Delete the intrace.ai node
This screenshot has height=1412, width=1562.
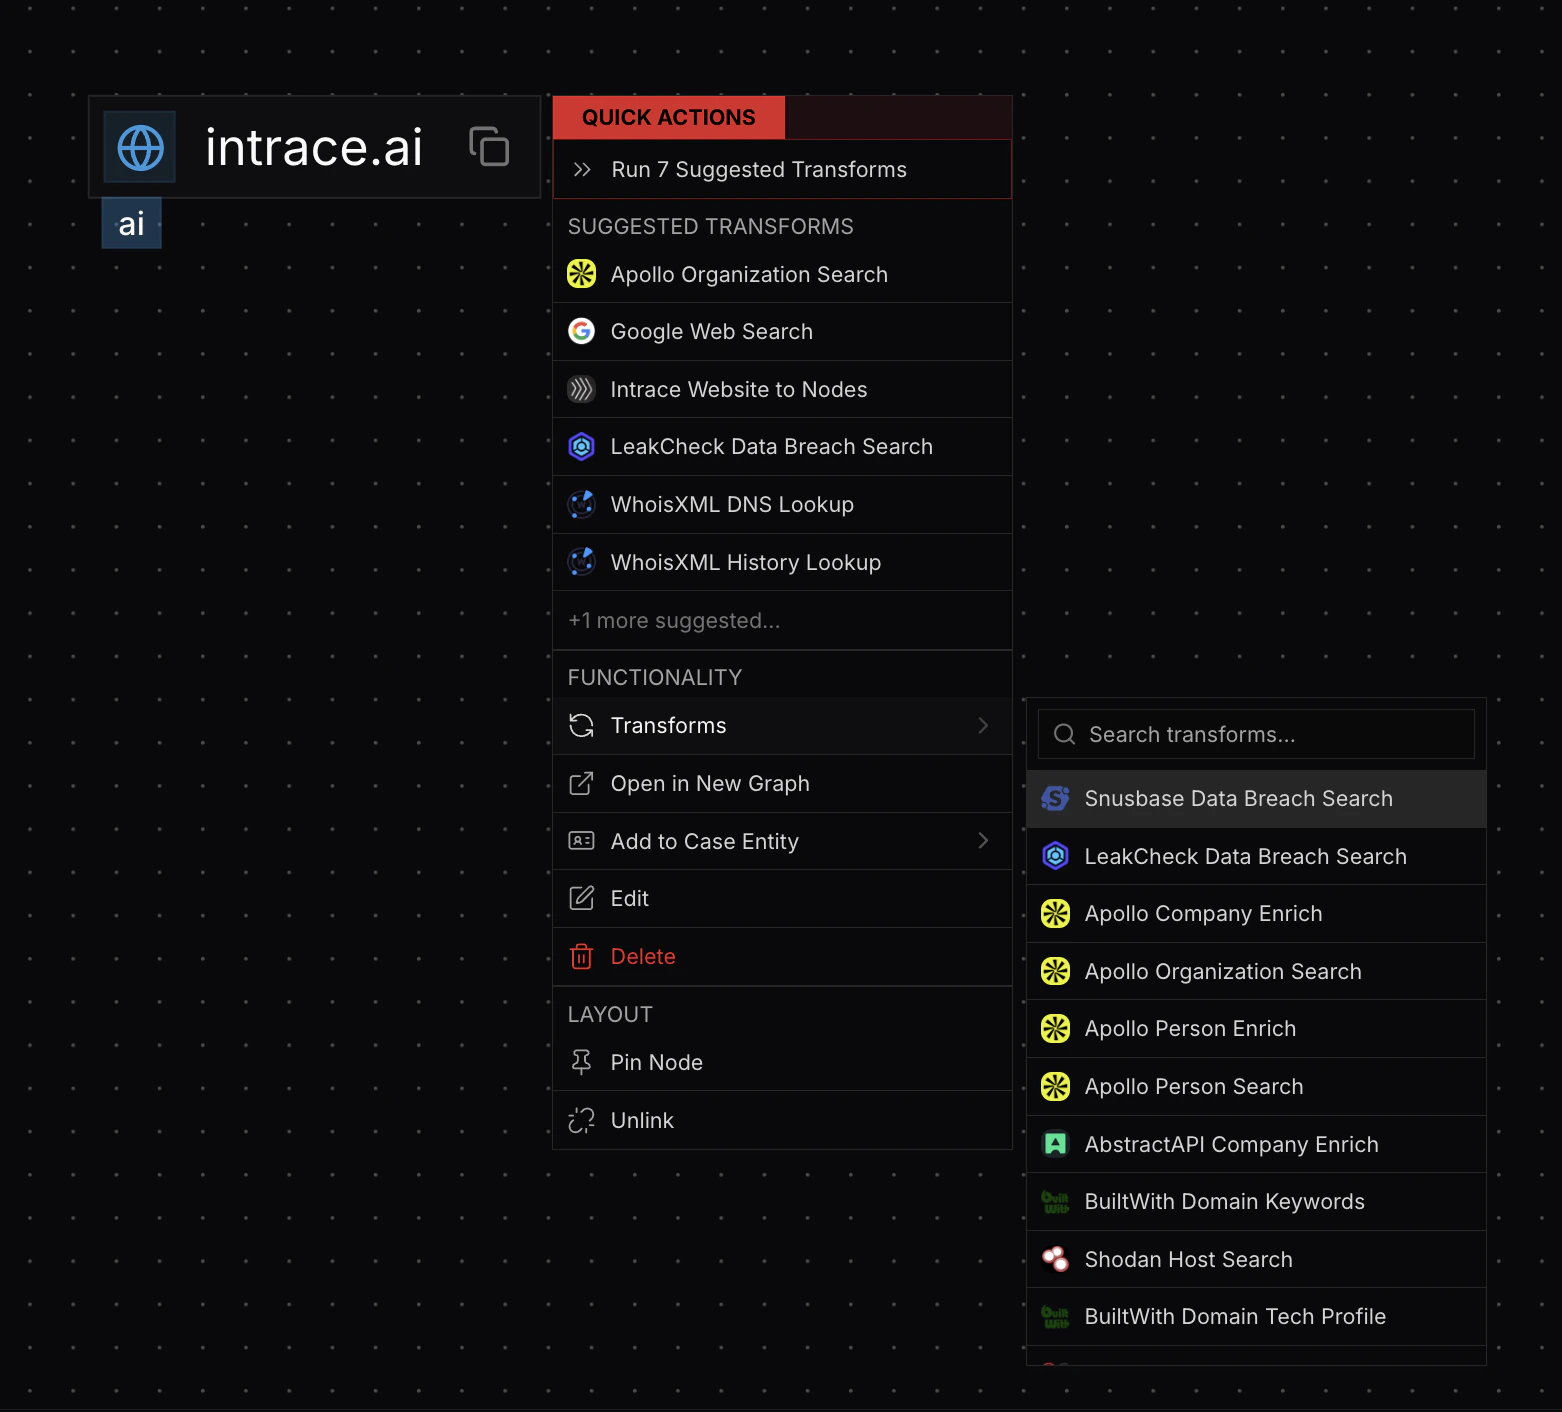[782, 957]
